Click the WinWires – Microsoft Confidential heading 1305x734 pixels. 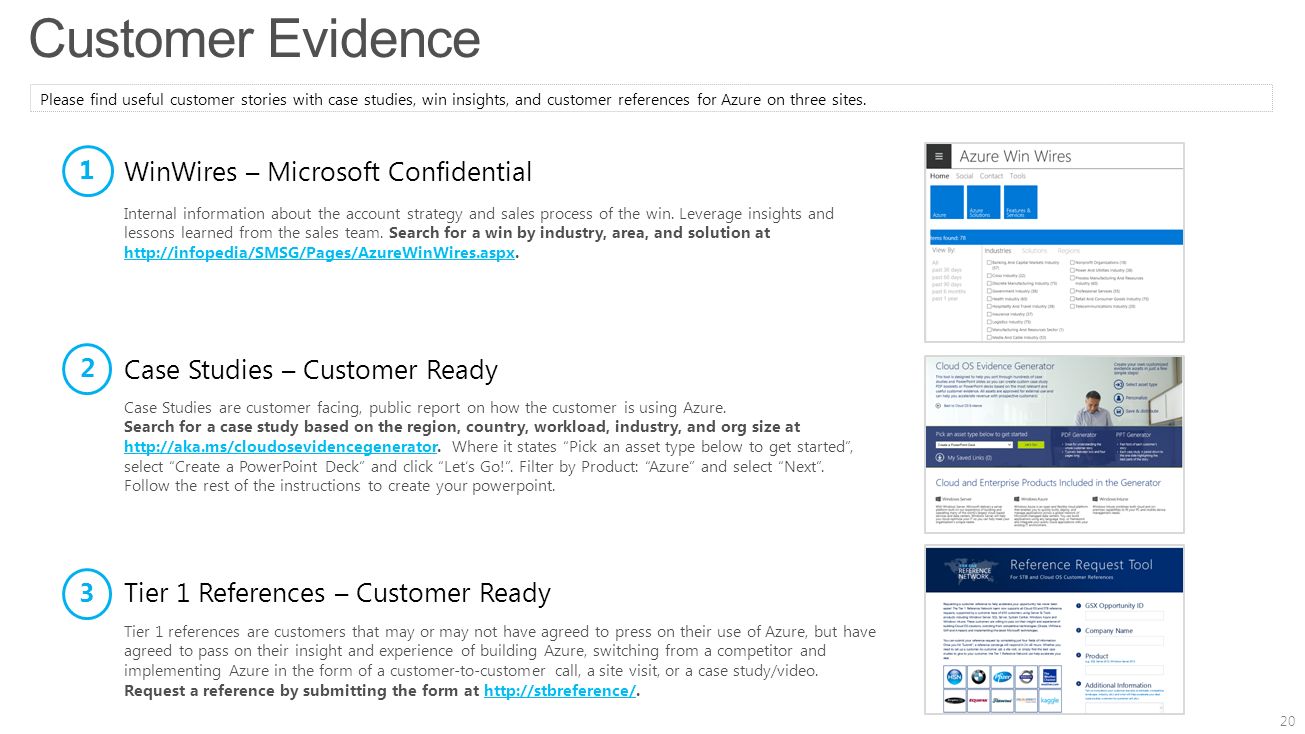tap(328, 171)
